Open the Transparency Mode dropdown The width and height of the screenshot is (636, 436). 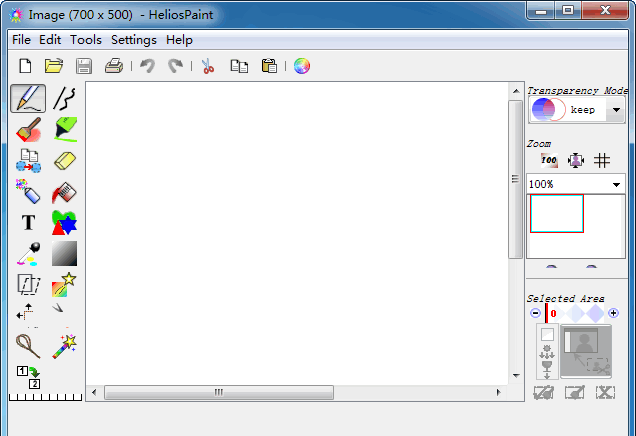click(616, 110)
